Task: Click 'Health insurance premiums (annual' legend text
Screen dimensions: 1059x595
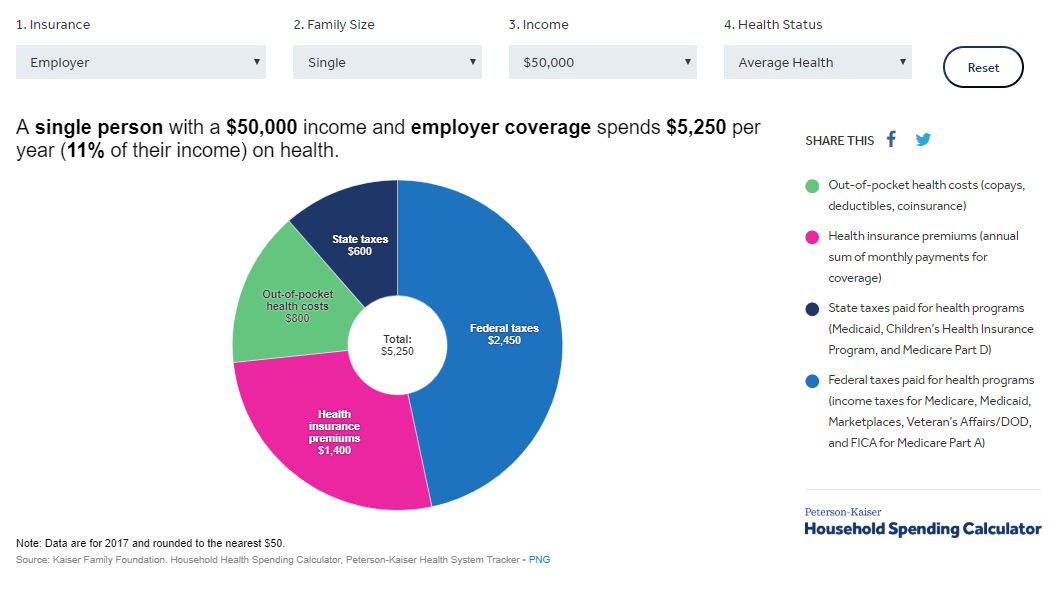Action: 923,236
